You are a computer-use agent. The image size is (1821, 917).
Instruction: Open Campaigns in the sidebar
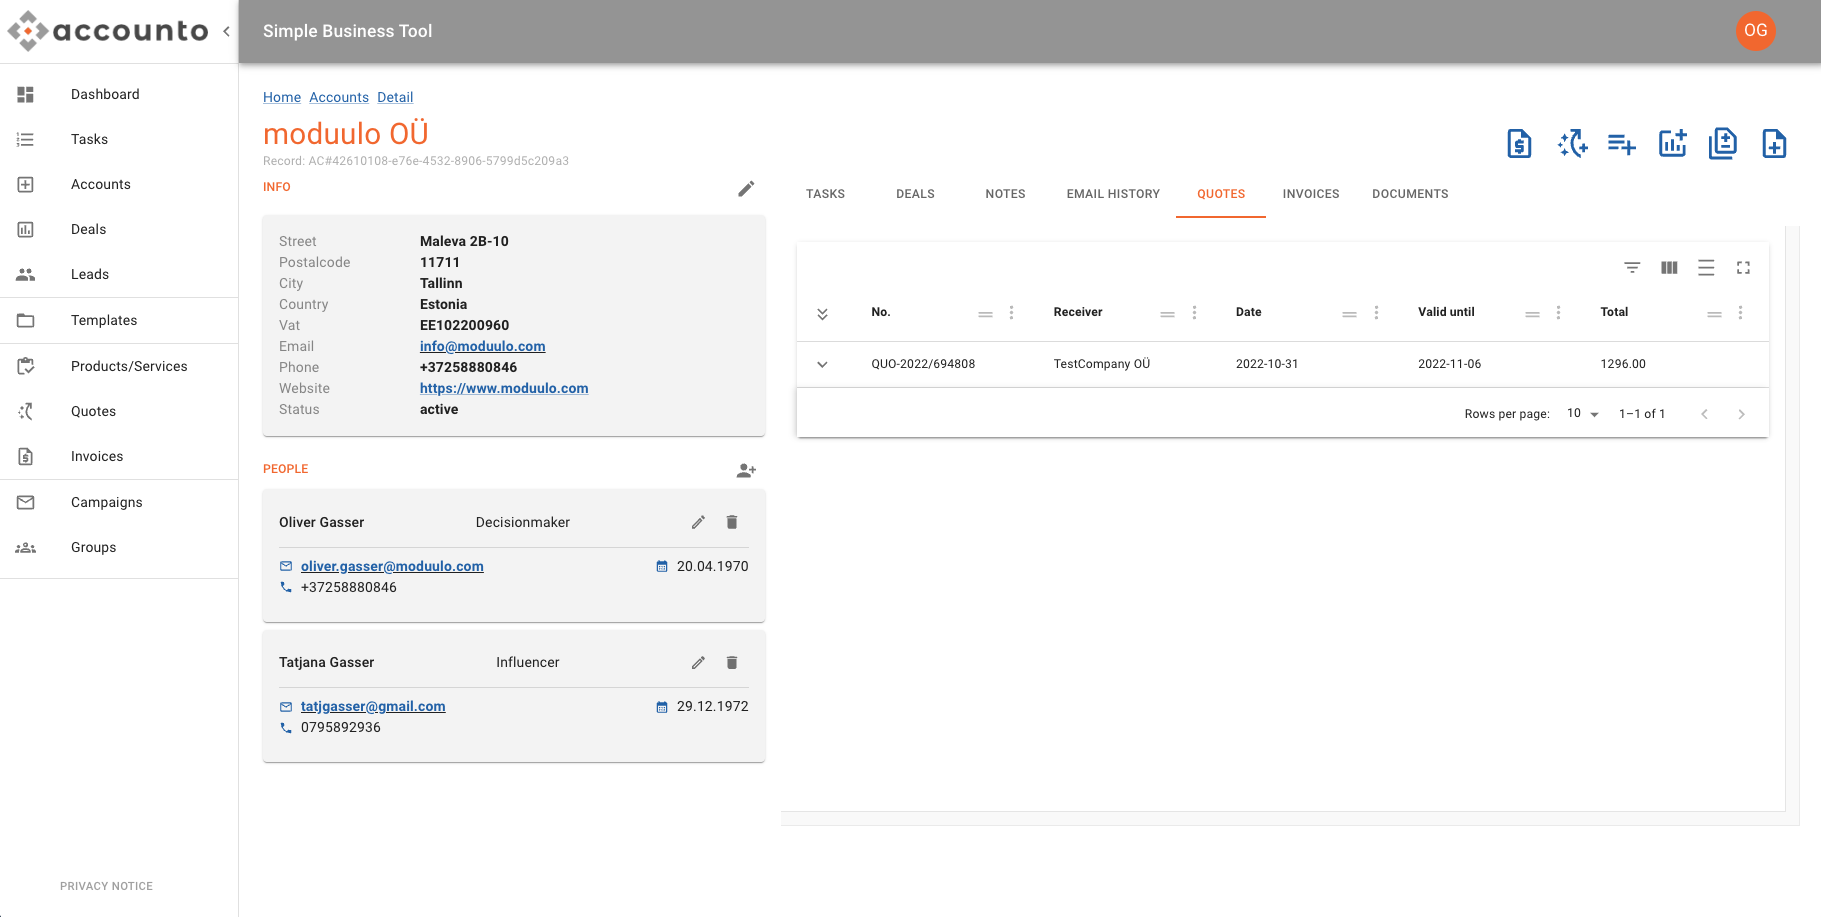point(119,502)
